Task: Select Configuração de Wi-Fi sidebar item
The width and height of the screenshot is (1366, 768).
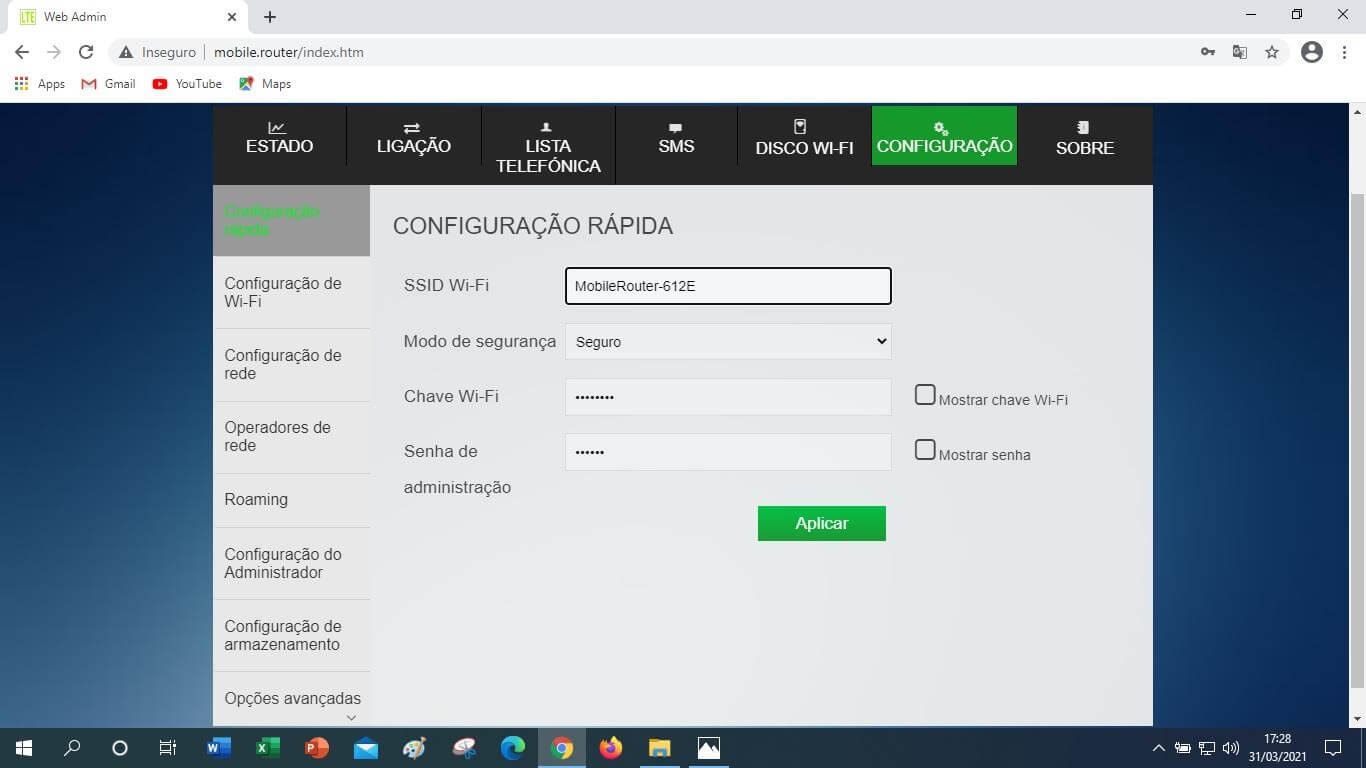Action: [x=283, y=292]
